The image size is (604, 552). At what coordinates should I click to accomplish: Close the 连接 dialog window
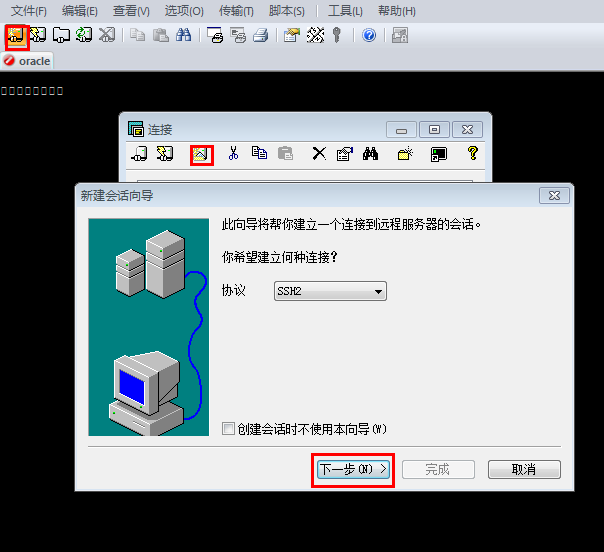[467, 130]
